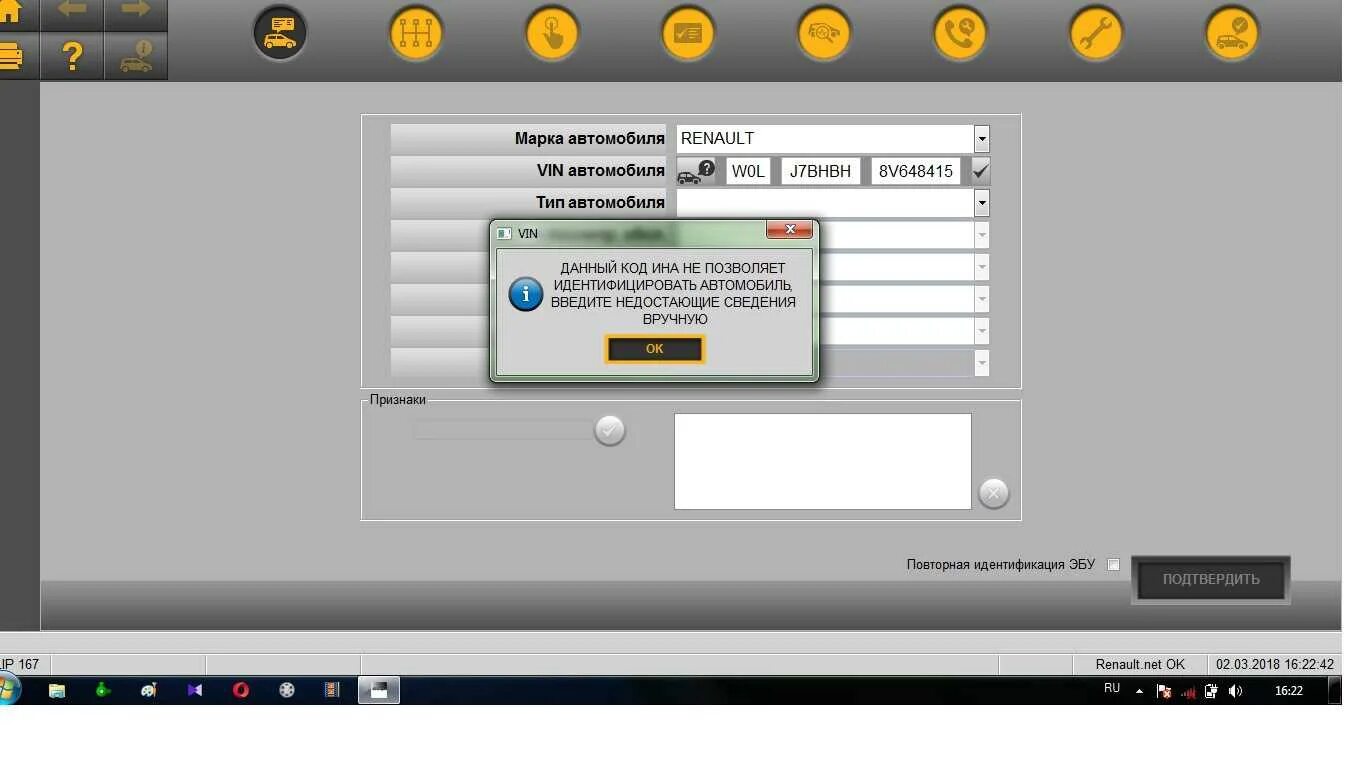Click the VIN автомобиля label

point(601,171)
